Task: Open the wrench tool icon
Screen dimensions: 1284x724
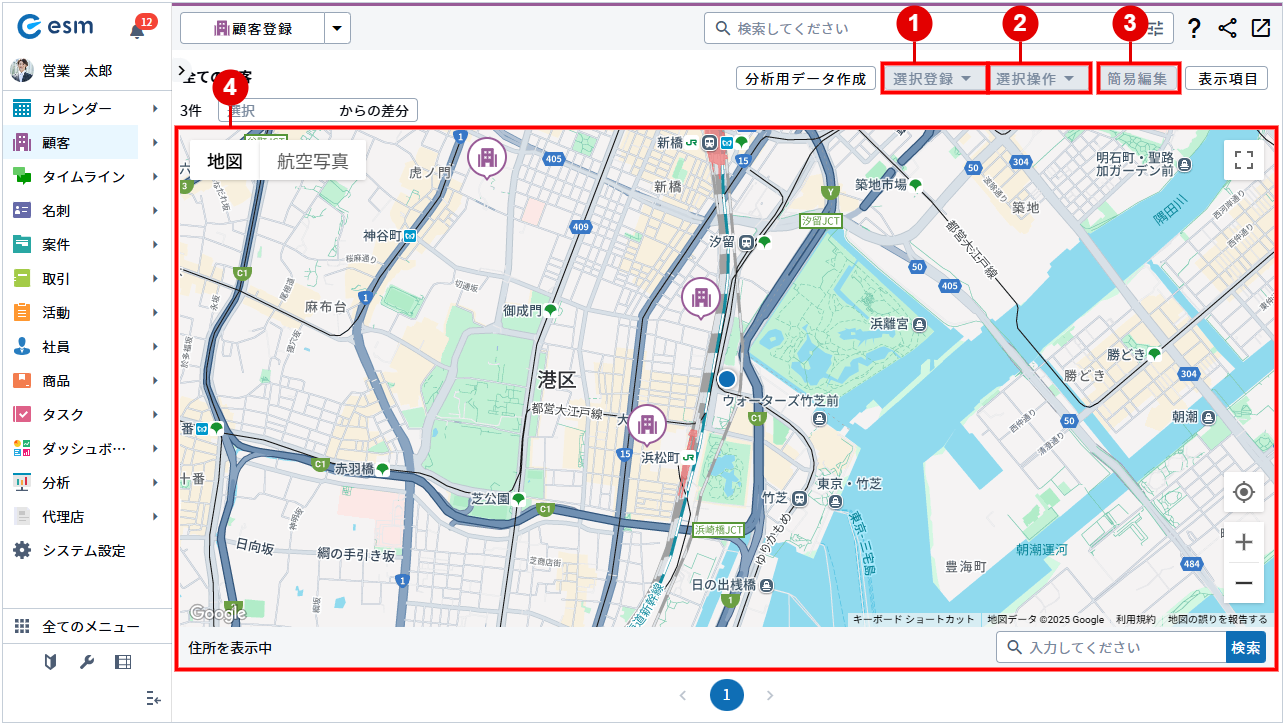Action: 86,661
